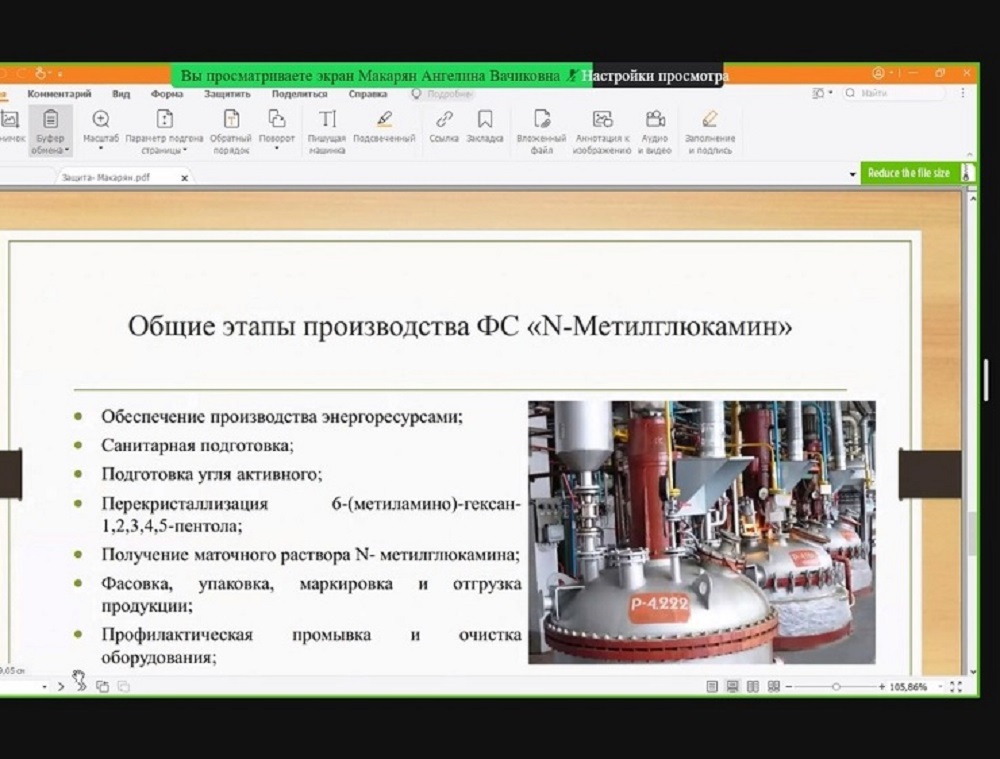Open Аннотация к изображению tool
The width and height of the screenshot is (1000, 759).
click(x=602, y=120)
